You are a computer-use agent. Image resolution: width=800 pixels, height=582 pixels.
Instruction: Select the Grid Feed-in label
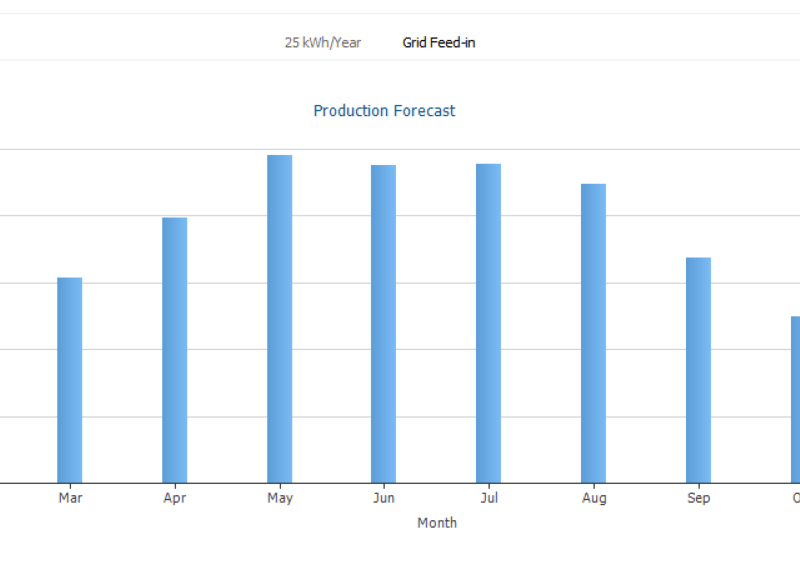point(438,43)
